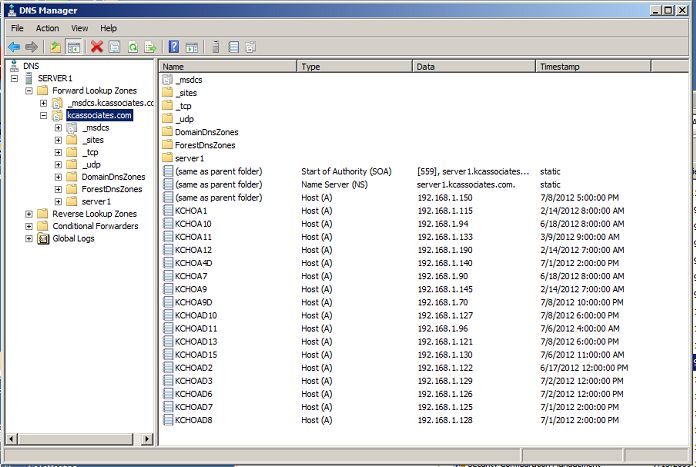Open the Action menu

click(x=47, y=28)
